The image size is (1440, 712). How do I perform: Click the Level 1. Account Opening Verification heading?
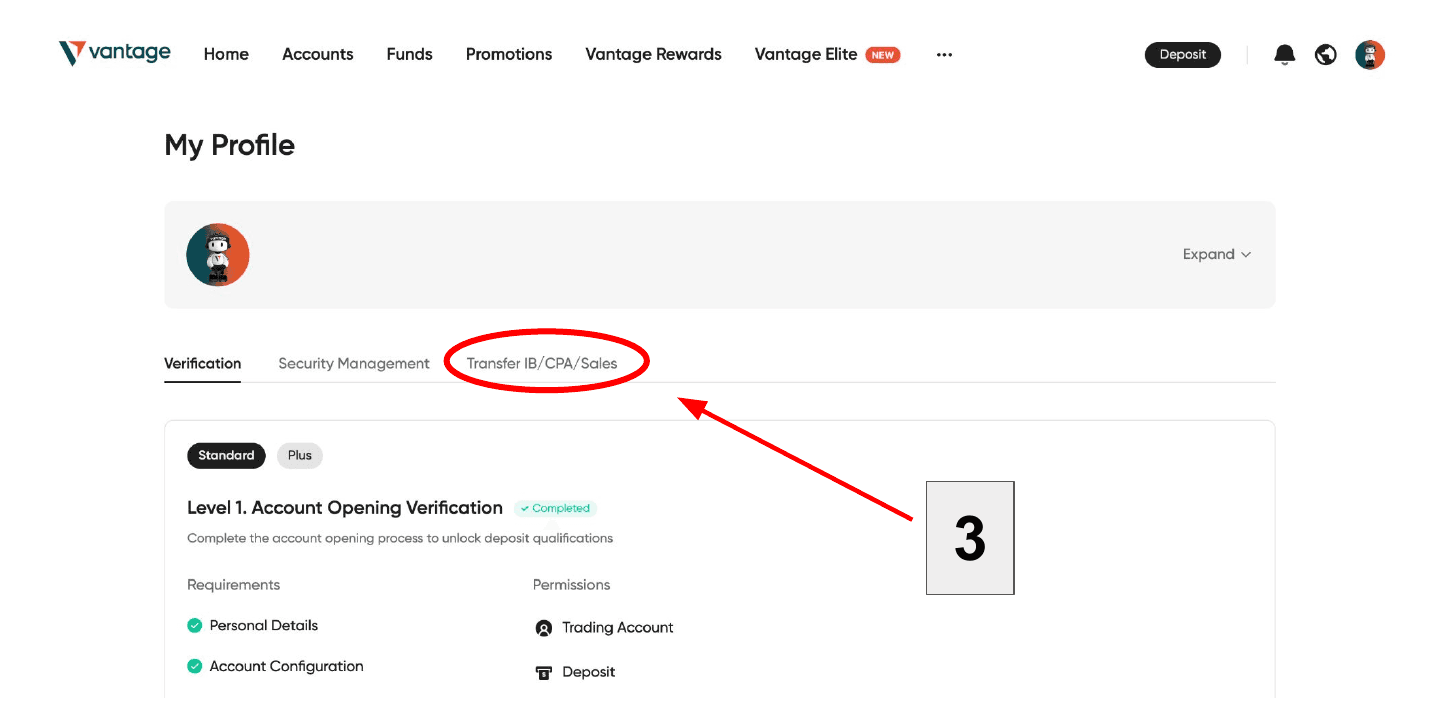pos(345,508)
